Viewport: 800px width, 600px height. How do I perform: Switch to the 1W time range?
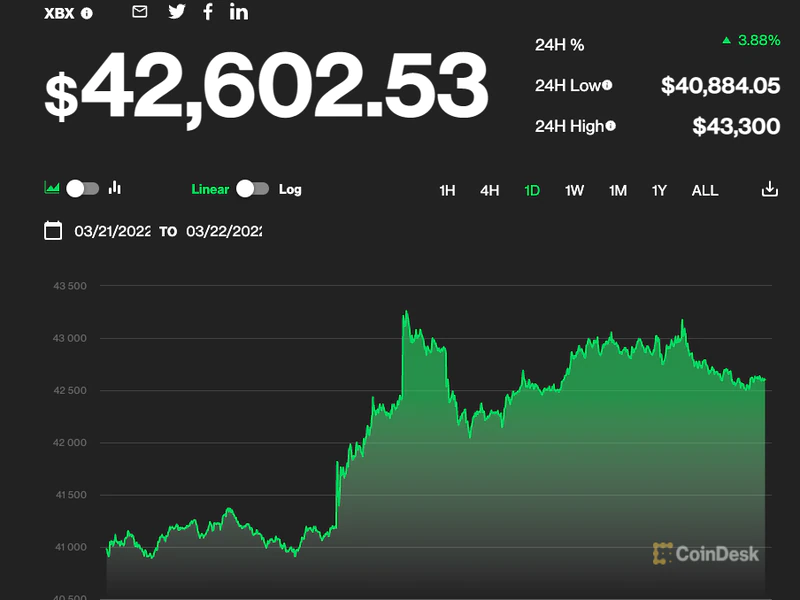[574, 190]
